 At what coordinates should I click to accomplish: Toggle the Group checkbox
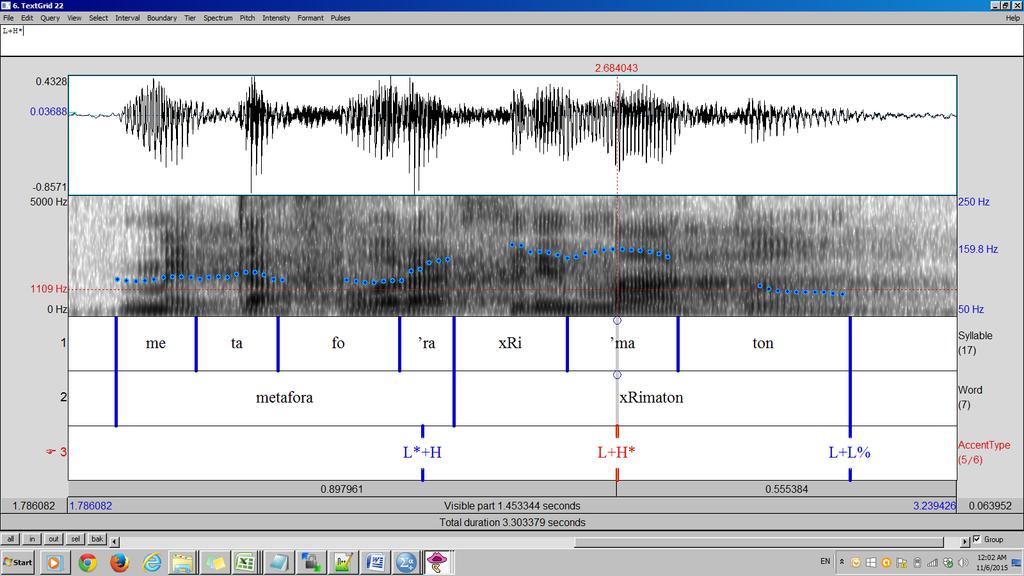tap(977, 539)
